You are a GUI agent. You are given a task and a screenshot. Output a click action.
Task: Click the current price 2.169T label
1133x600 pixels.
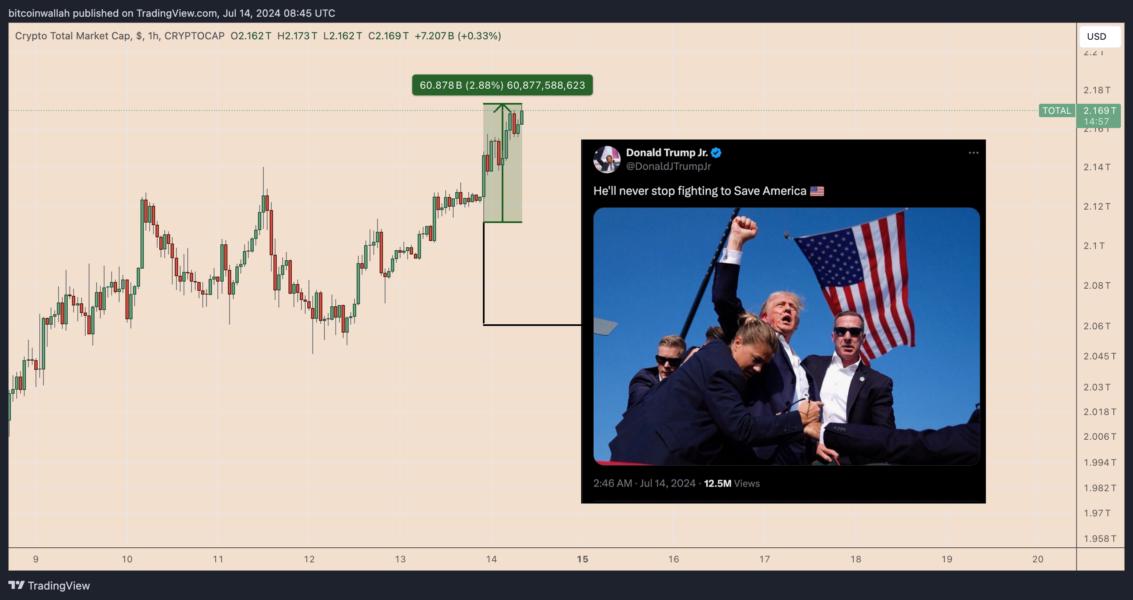(x=1100, y=111)
